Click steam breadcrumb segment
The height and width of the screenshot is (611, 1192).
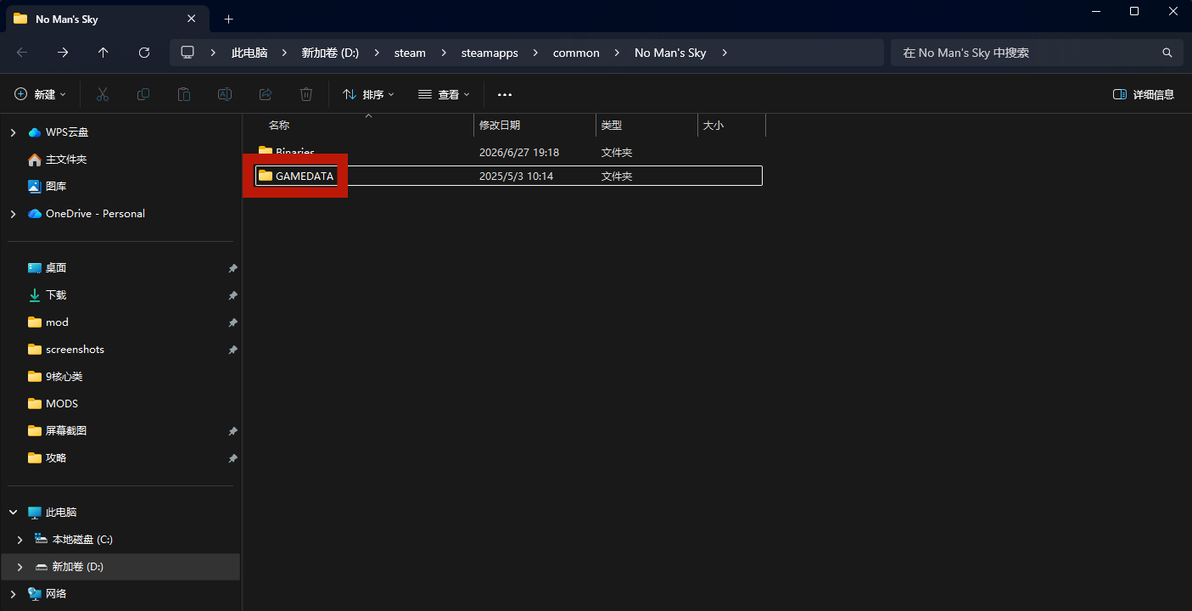(x=410, y=52)
